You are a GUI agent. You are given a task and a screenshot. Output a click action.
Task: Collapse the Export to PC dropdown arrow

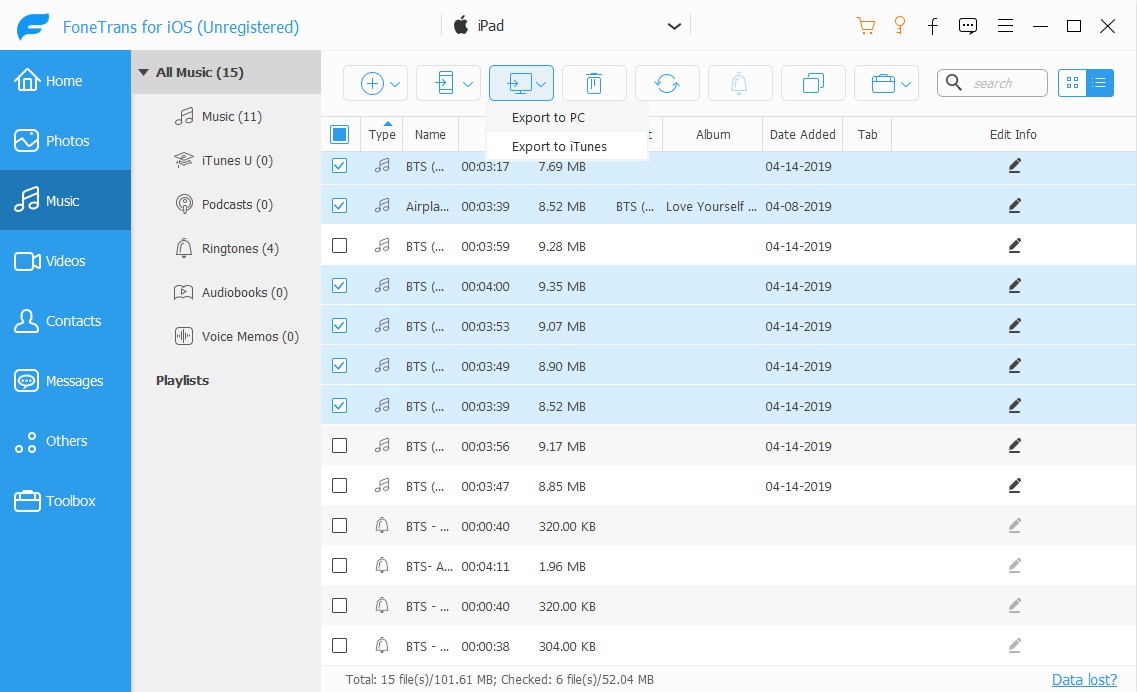541,84
